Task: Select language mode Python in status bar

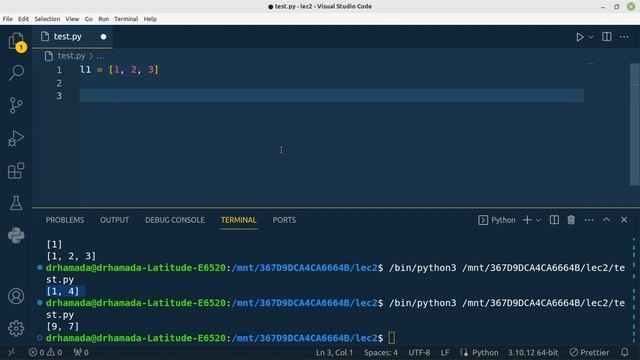Action: [485, 352]
